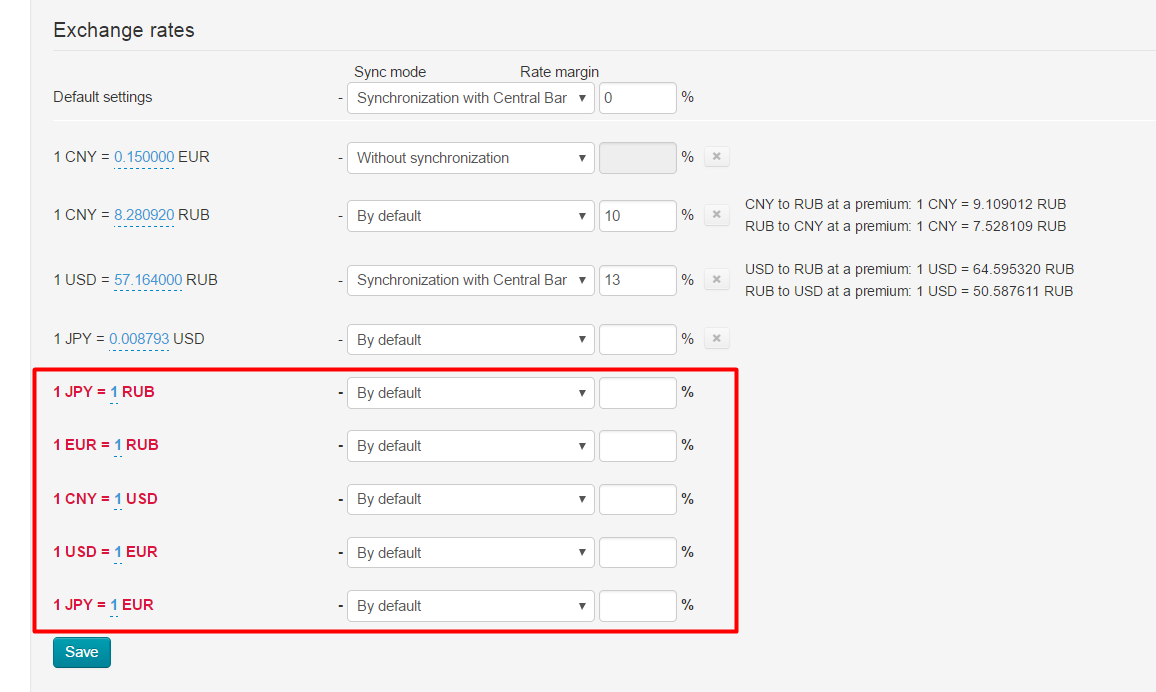
Task: Focus the Default settings rate margin field
Action: click(638, 98)
